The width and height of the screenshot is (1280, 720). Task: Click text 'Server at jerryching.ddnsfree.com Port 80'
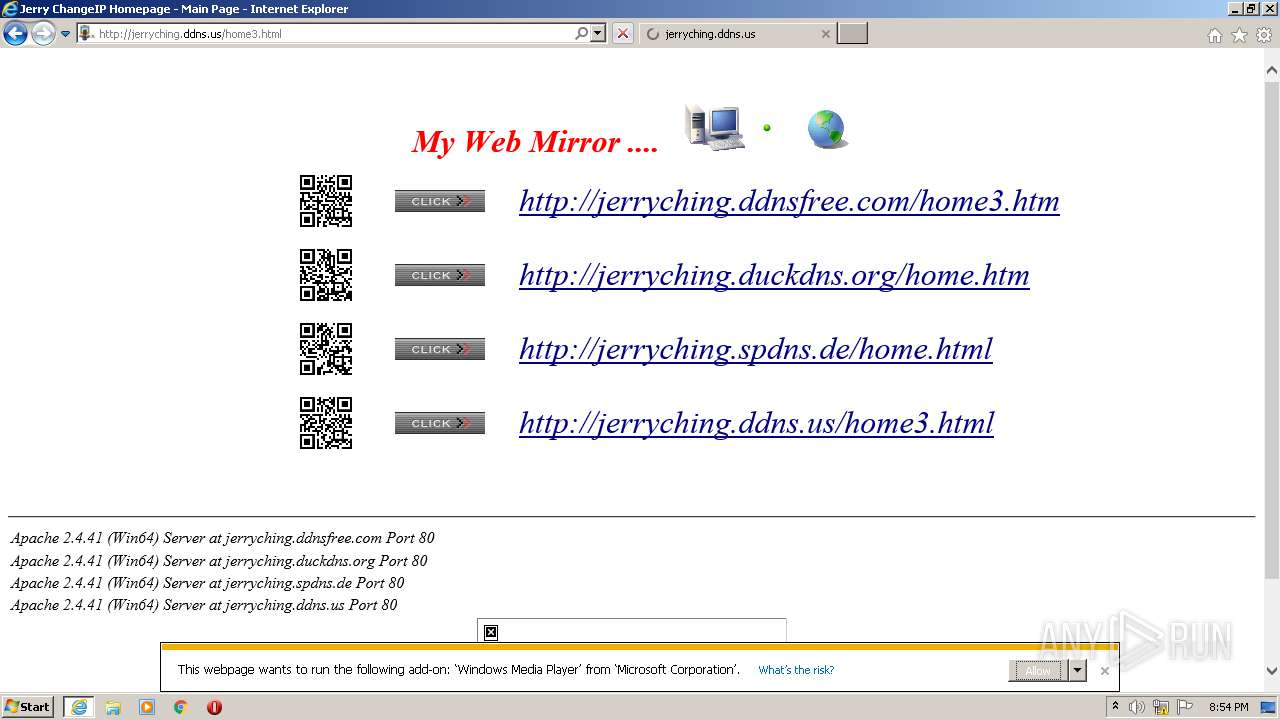click(x=299, y=538)
